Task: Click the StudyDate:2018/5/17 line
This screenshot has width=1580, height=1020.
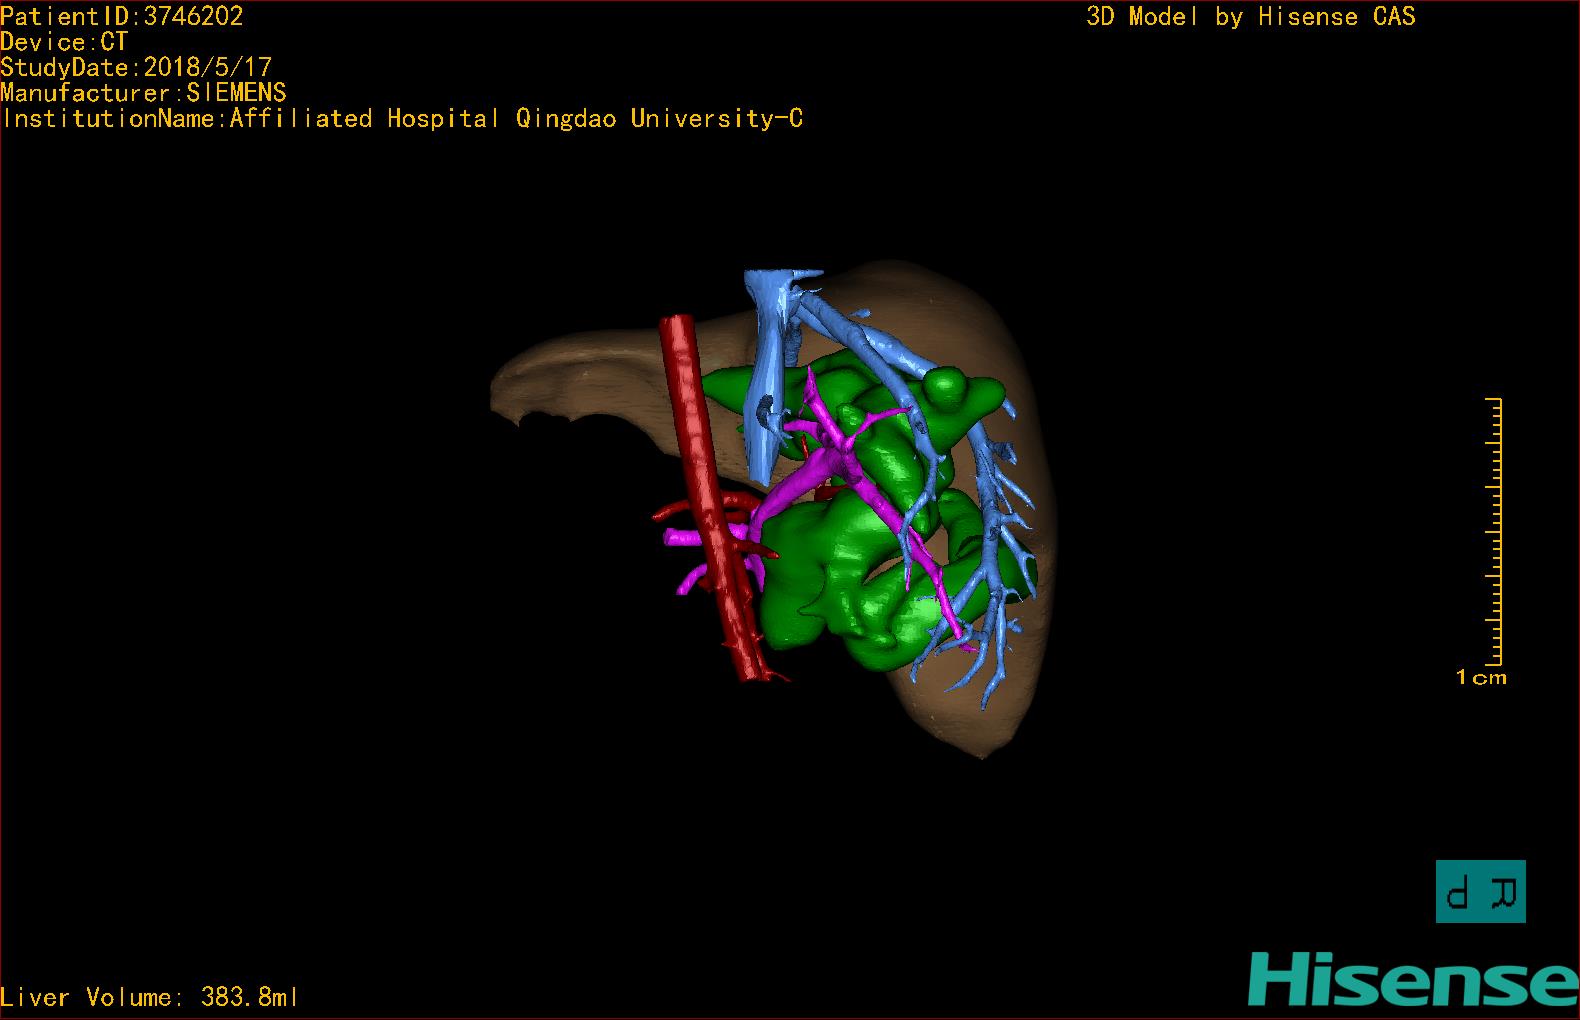Action: [x=136, y=67]
